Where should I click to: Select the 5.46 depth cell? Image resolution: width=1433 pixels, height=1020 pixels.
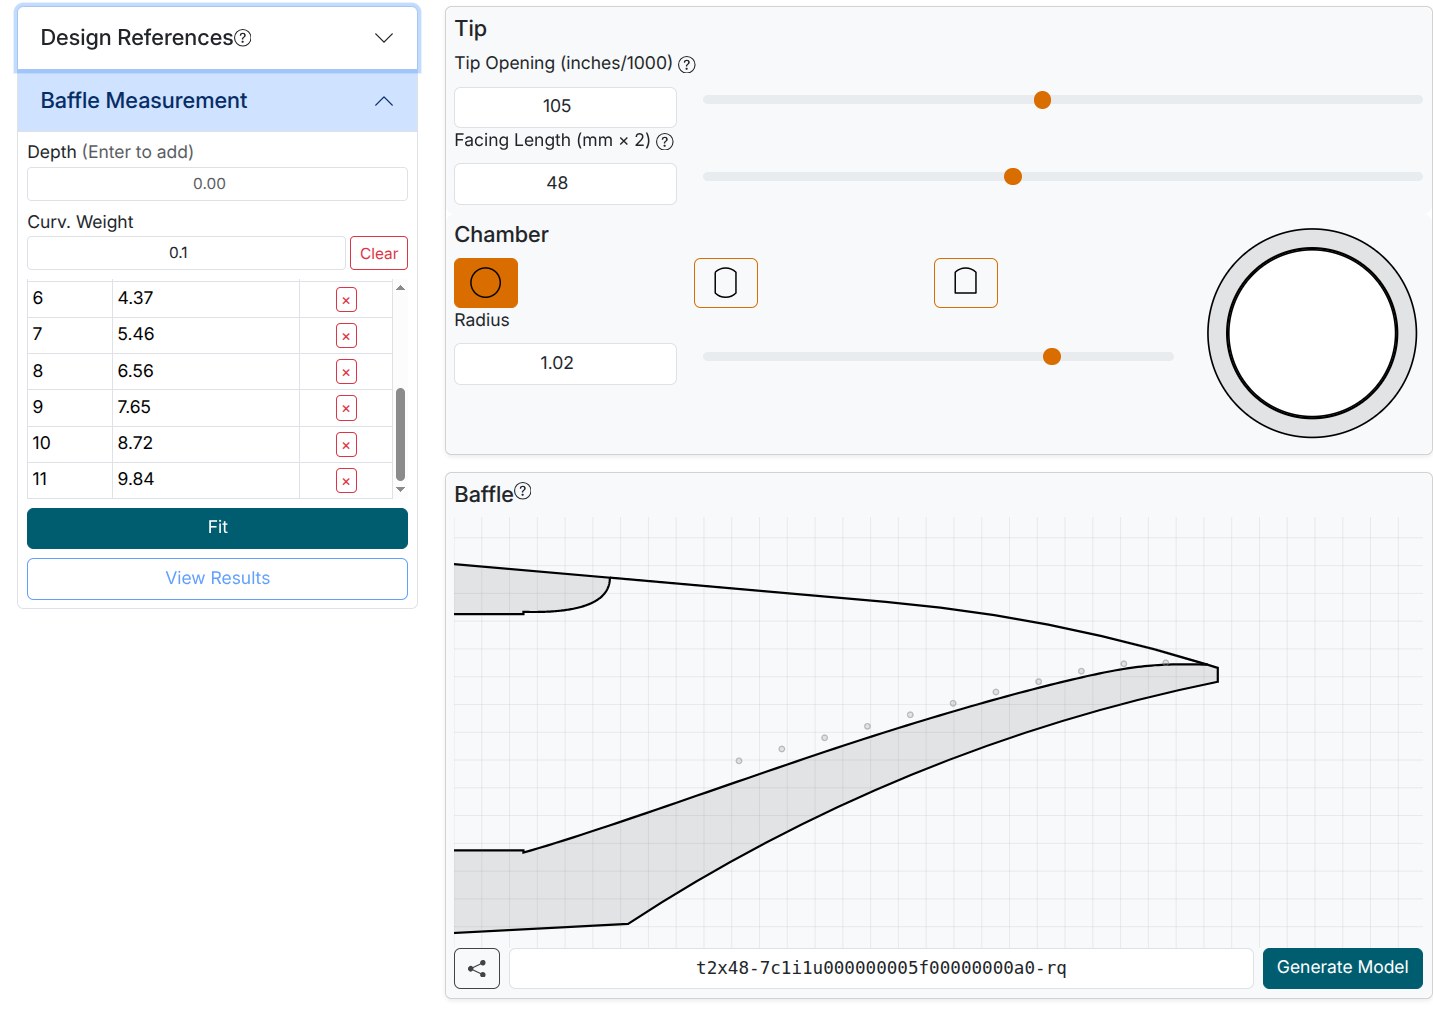tap(206, 335)
